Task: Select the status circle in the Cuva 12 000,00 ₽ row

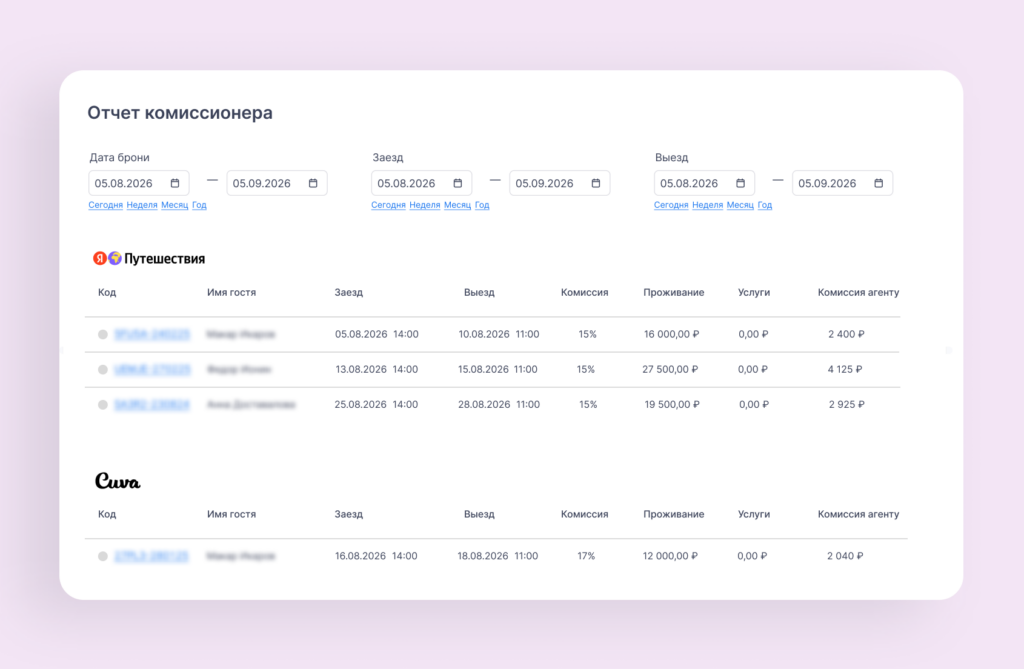Action: point(103,557)
